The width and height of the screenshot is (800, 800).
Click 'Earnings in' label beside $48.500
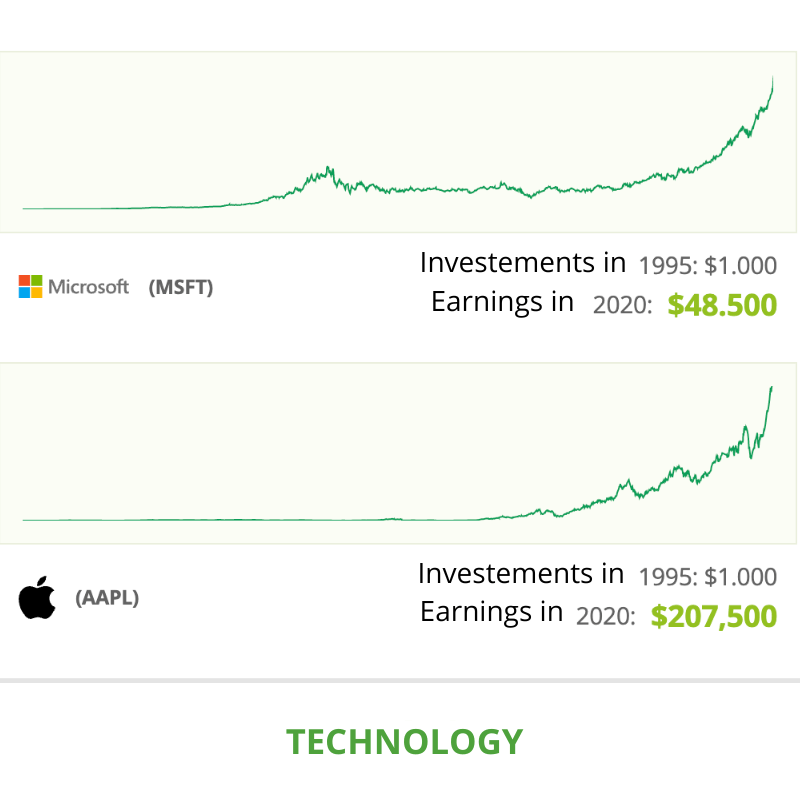(x=503, y=302)
